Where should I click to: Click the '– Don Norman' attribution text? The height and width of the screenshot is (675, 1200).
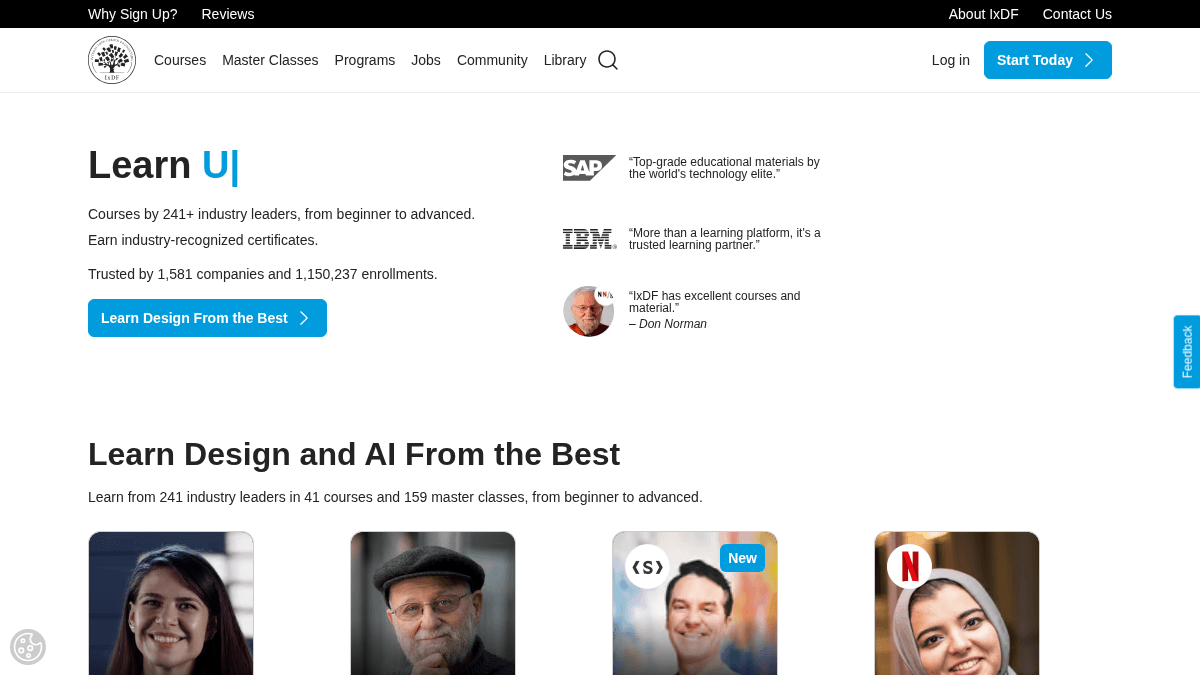coord(668,324)
